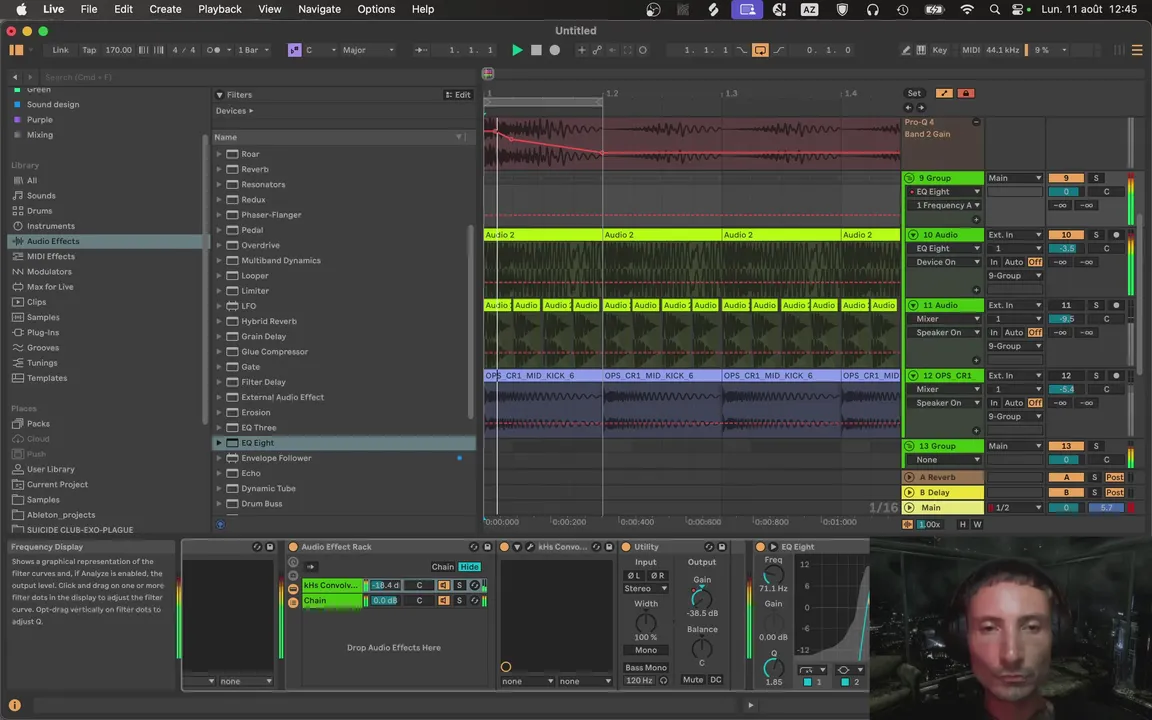Click the Tap tempo button
The width and height of the screenshot is (1152, 720).
89,50
